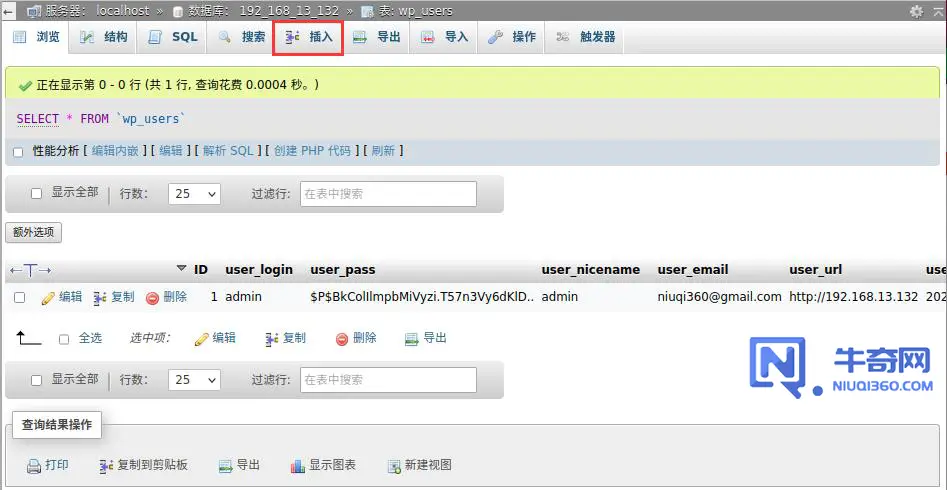Sort by user_email column header

coord(693,269)
